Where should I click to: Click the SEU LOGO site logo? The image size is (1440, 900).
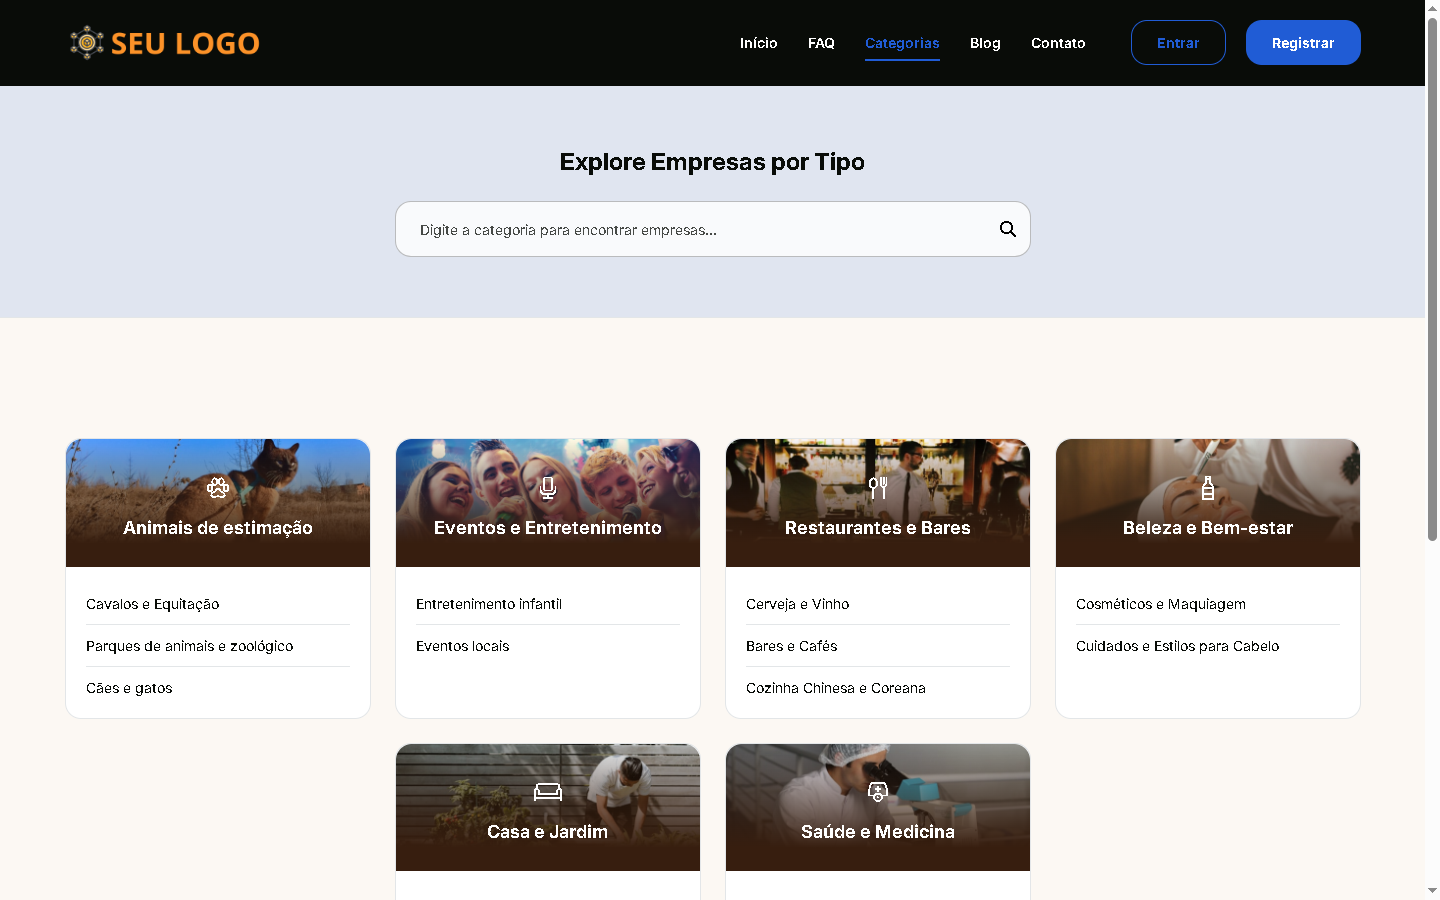tap(165, 43)
